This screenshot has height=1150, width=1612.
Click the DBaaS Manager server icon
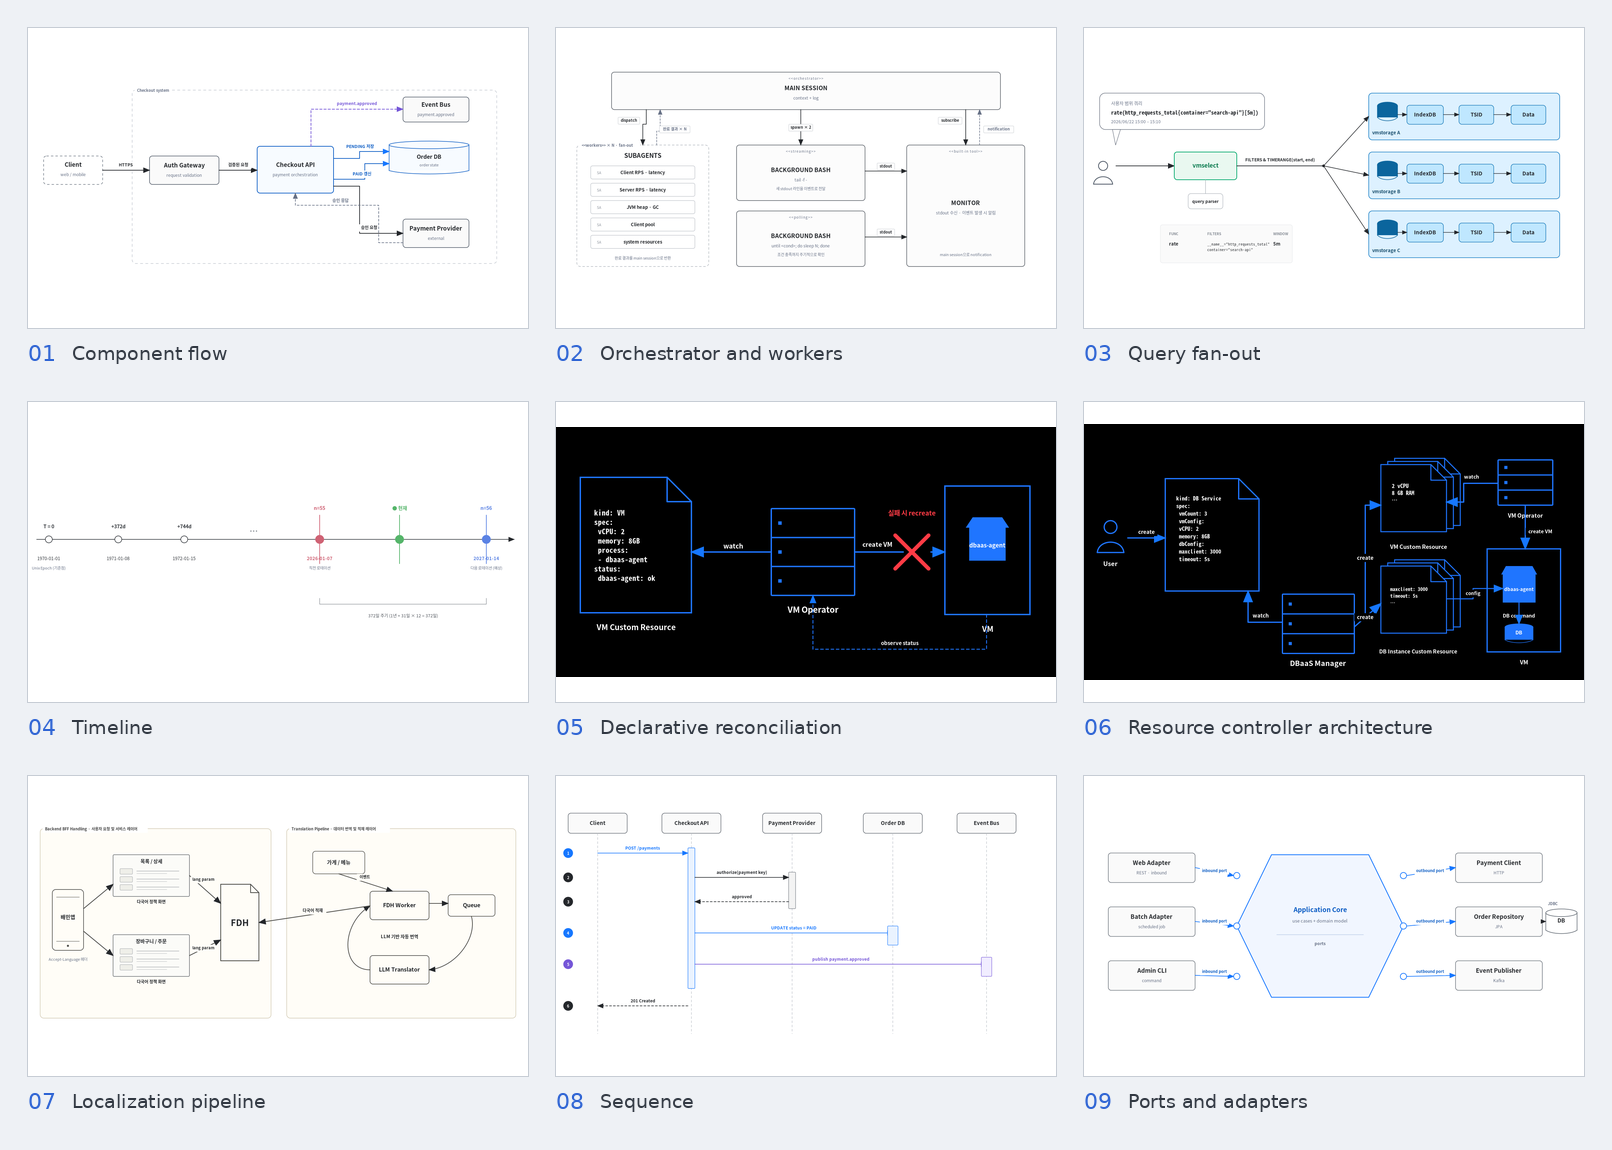1318,625
